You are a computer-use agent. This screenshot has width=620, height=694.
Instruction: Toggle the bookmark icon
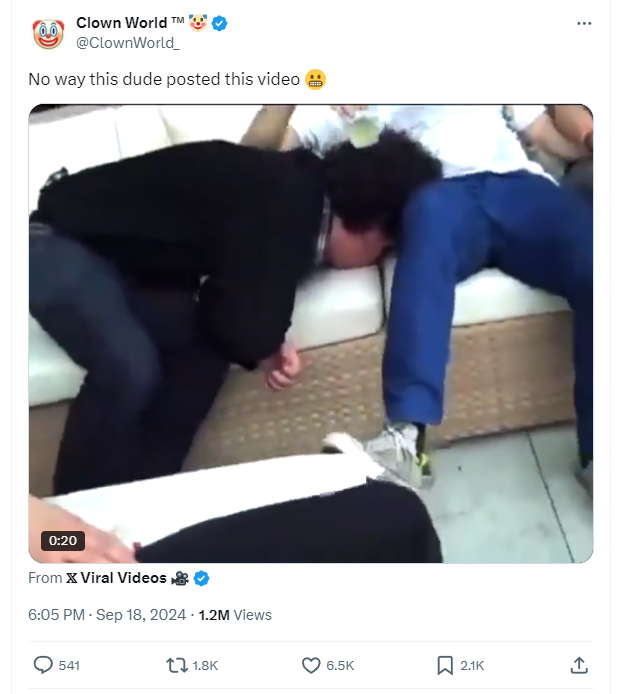445,665
